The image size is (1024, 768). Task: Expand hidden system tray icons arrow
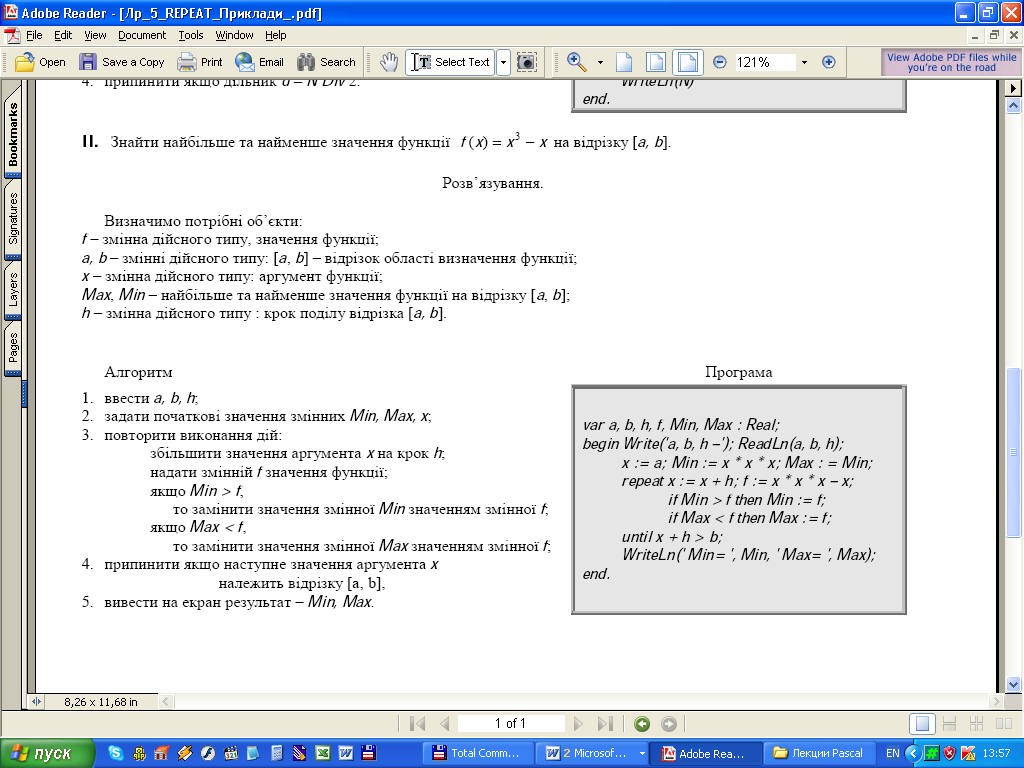tap(913, 753)
